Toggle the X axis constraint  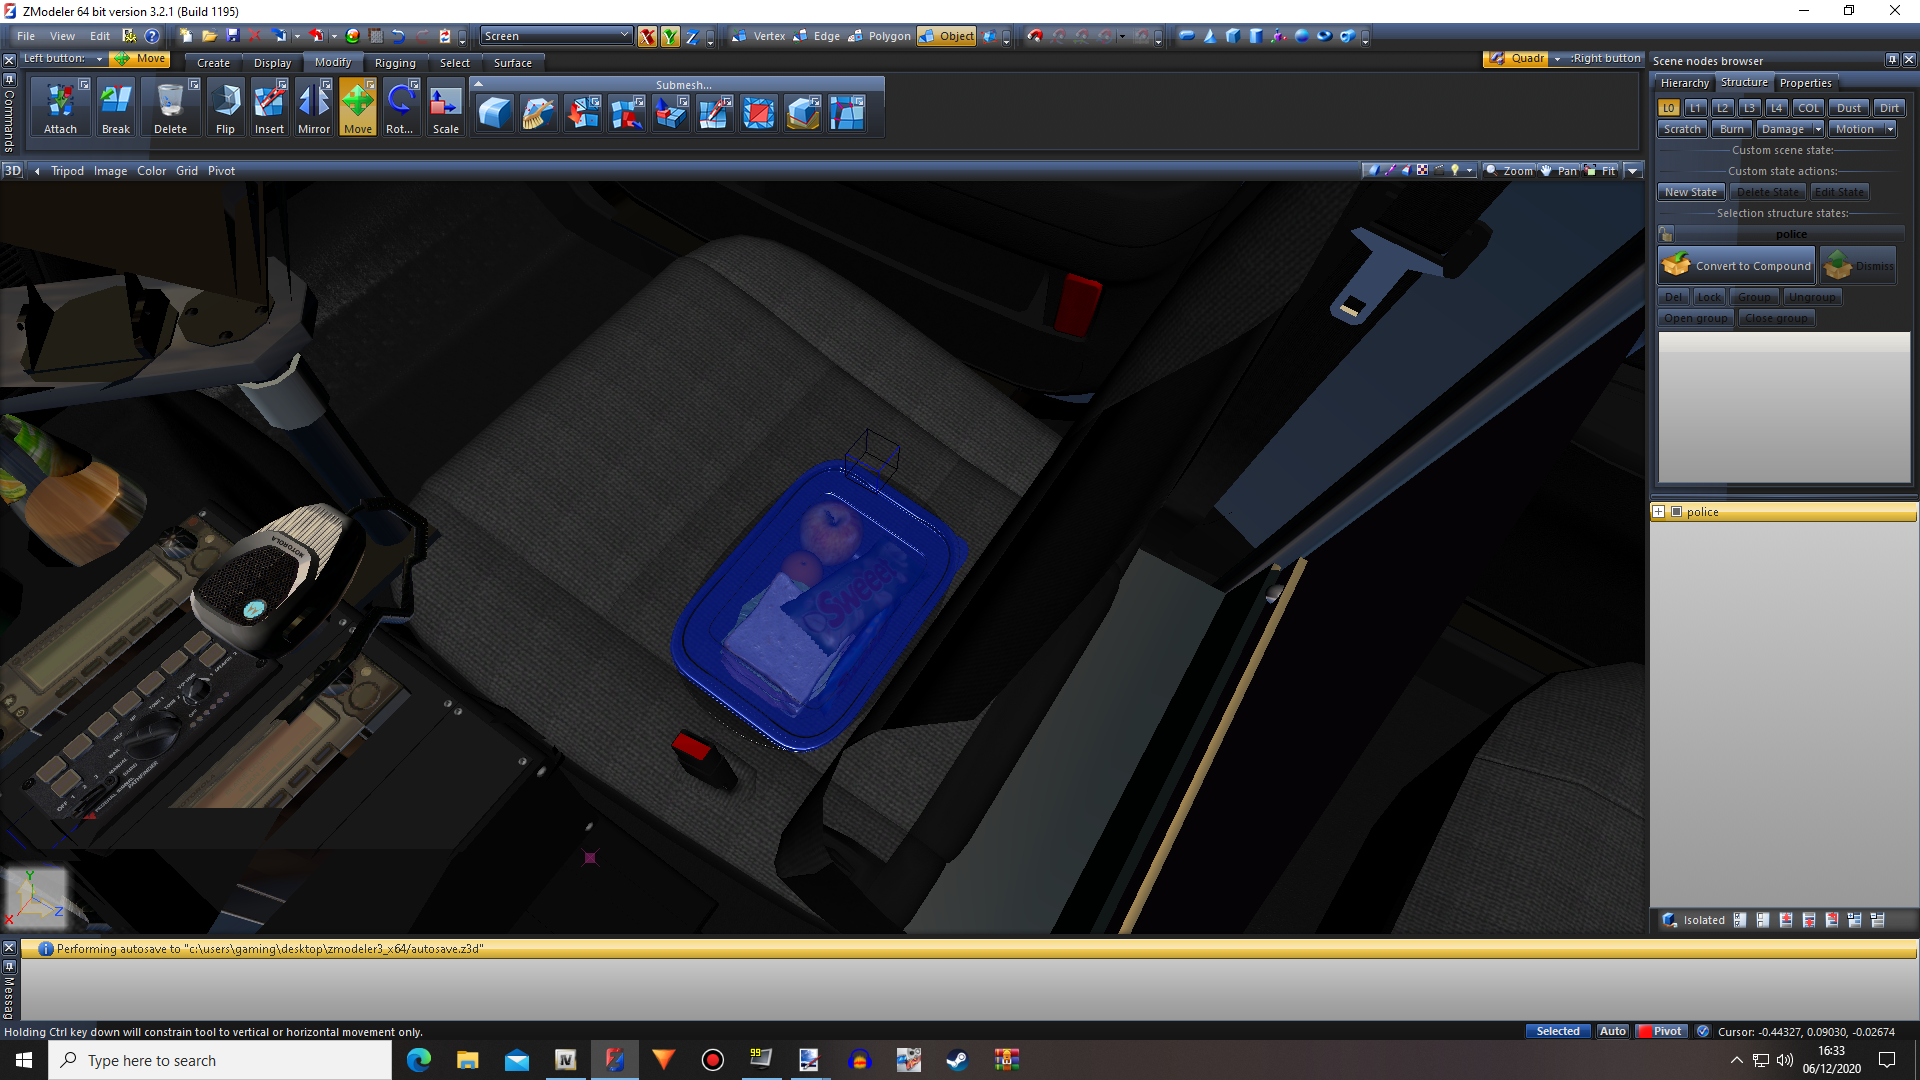[x=647, y=37]
